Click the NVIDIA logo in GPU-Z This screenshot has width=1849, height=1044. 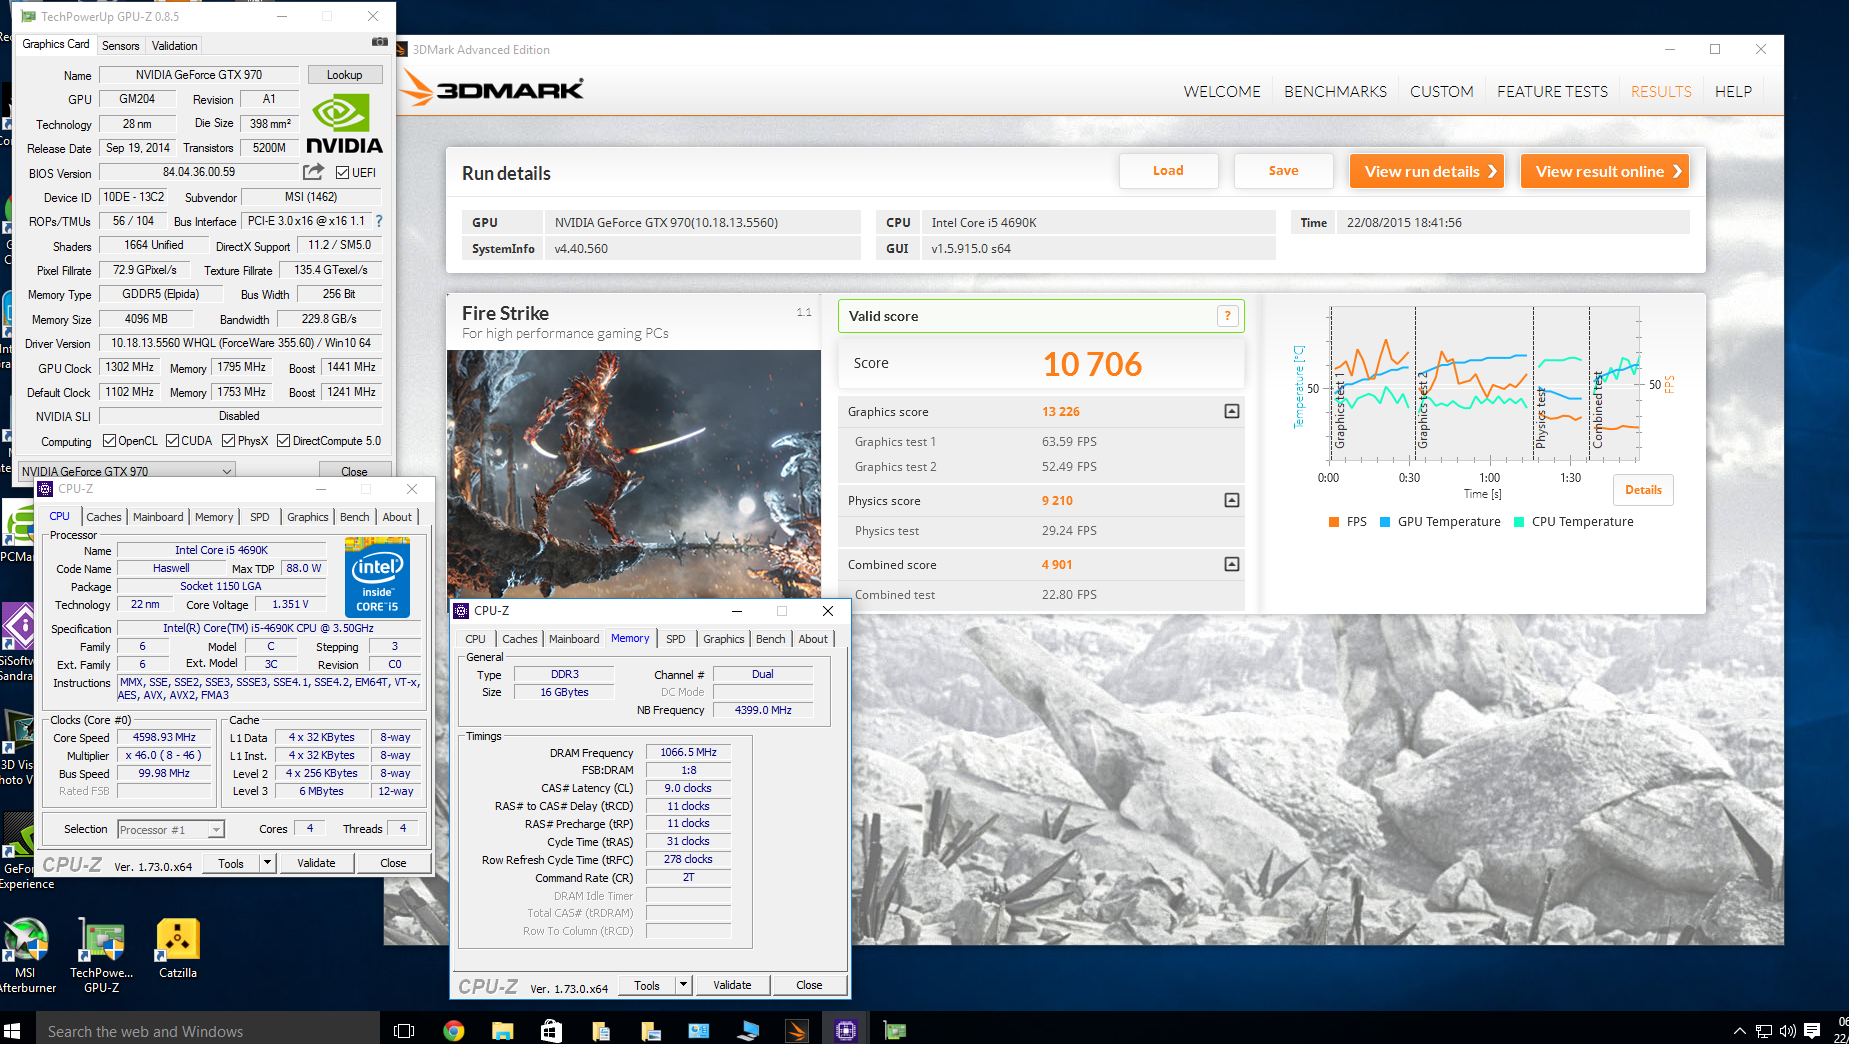pos(343,124)
